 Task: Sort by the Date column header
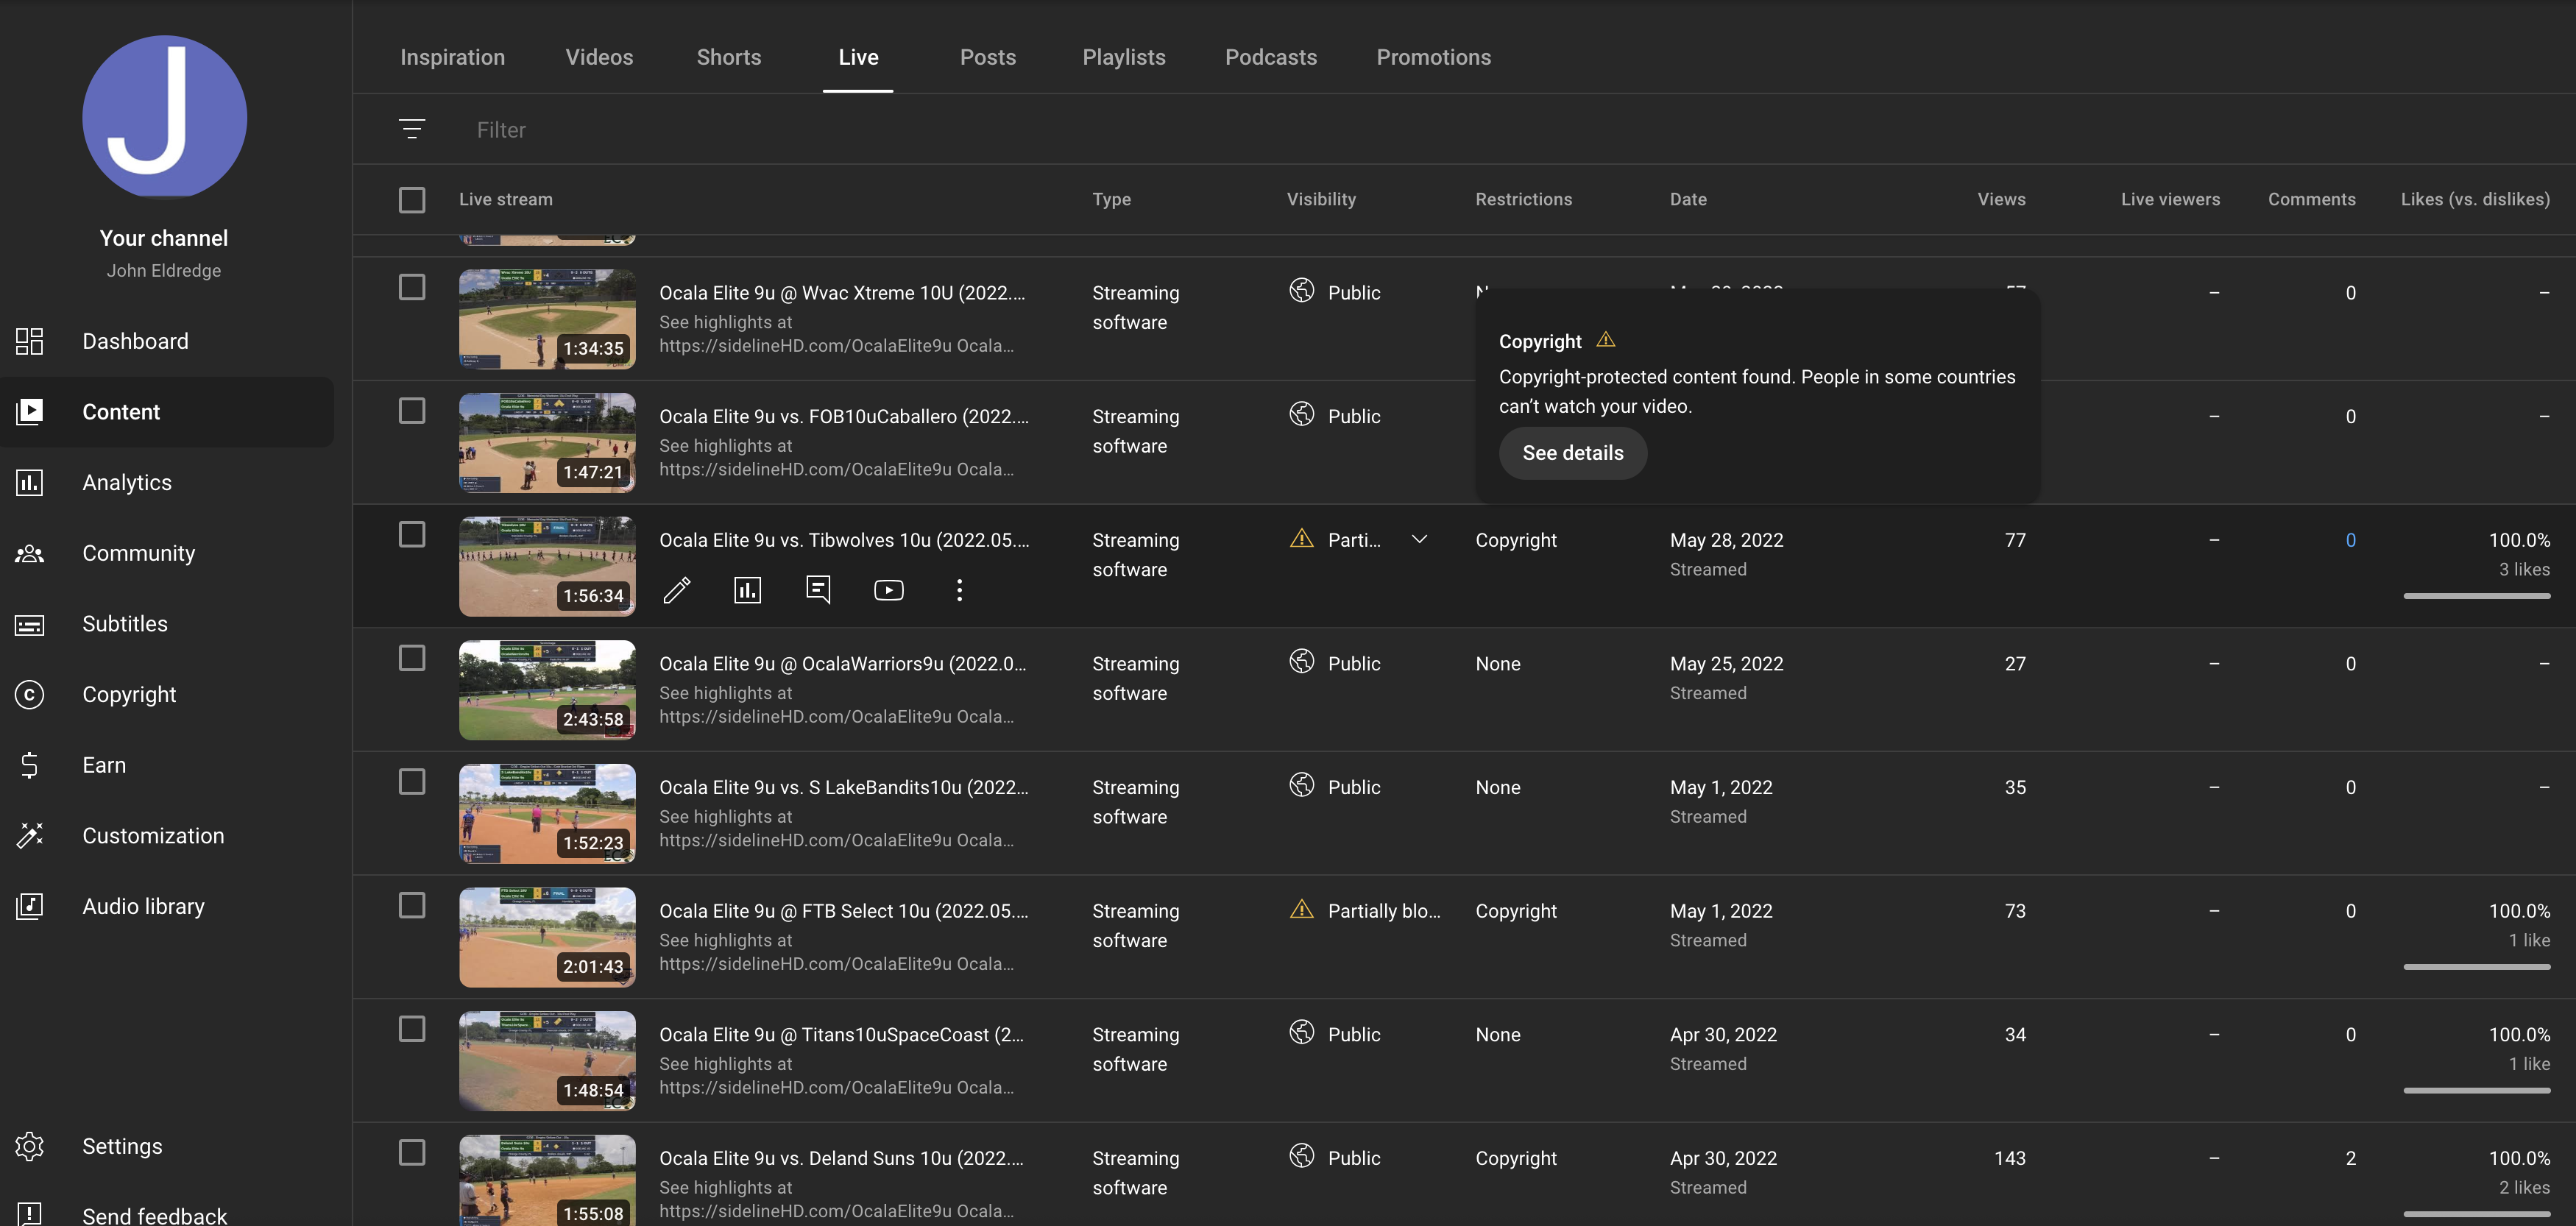1688,199
